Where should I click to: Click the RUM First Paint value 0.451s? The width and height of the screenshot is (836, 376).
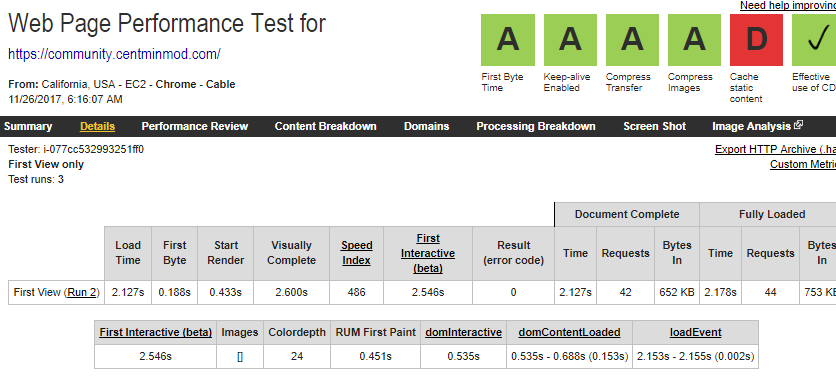coord(375,356)
